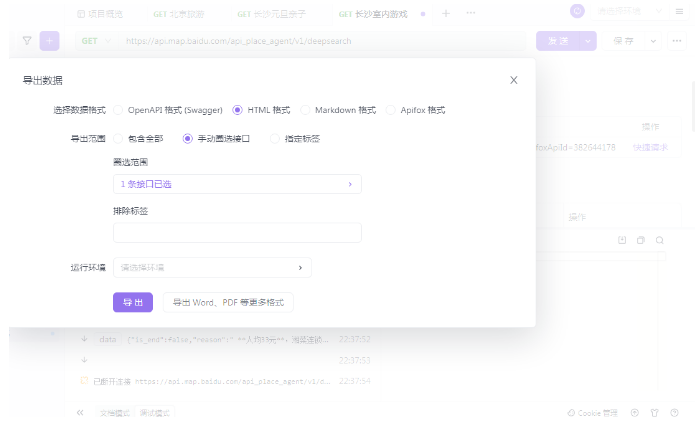Switch to GET 长沙元旦亲子 tab
The image size is (697, 440).
click(x=271, y=14)
